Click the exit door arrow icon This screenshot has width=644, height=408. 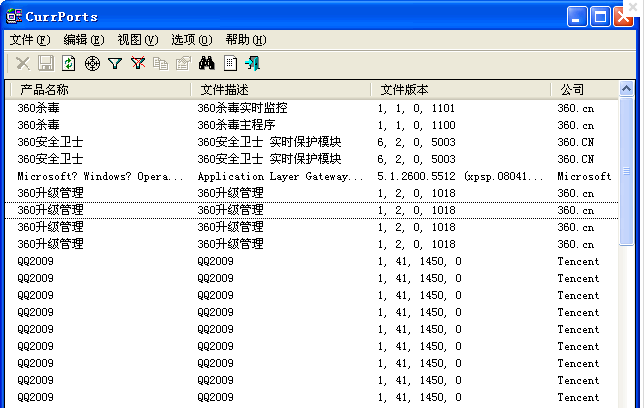252,64
